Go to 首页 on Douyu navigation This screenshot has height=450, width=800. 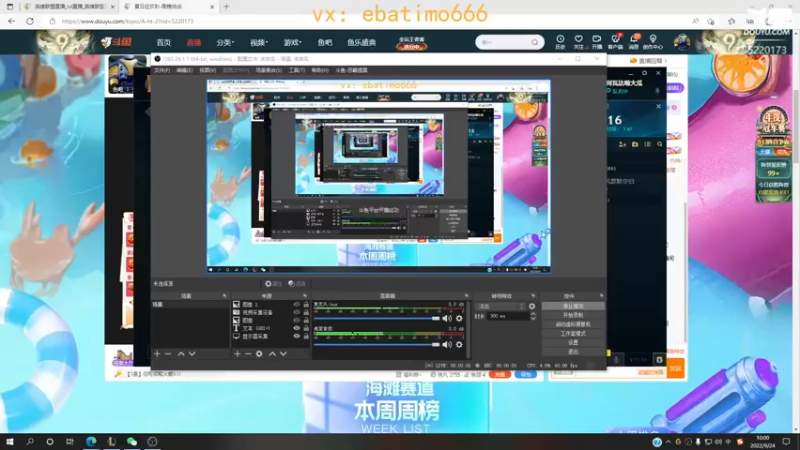coord(163,42)
